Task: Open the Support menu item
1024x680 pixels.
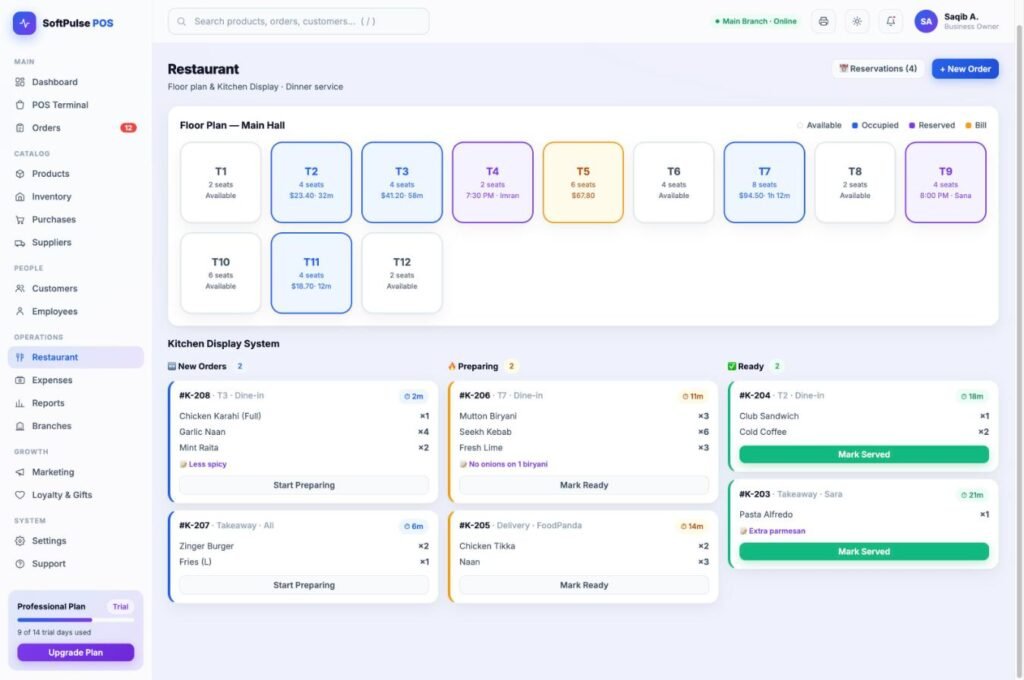Action: pyautogui.click(x=76, y=564)
